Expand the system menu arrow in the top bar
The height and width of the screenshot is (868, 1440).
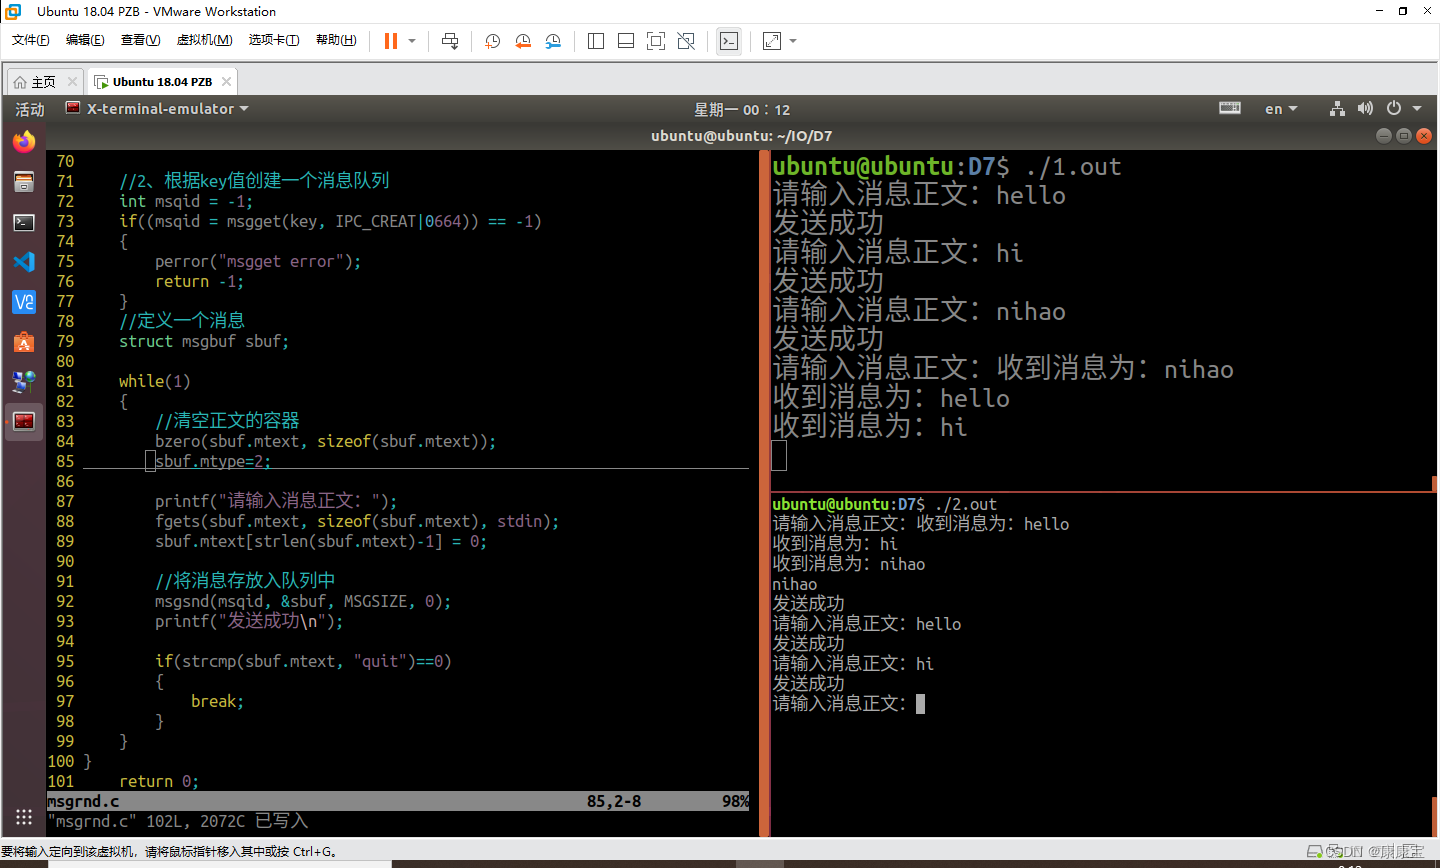(1417, 109)
